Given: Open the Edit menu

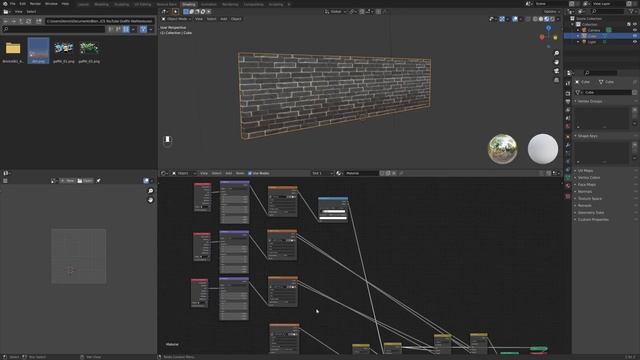Looking at the screenshot, I should 22,4.
